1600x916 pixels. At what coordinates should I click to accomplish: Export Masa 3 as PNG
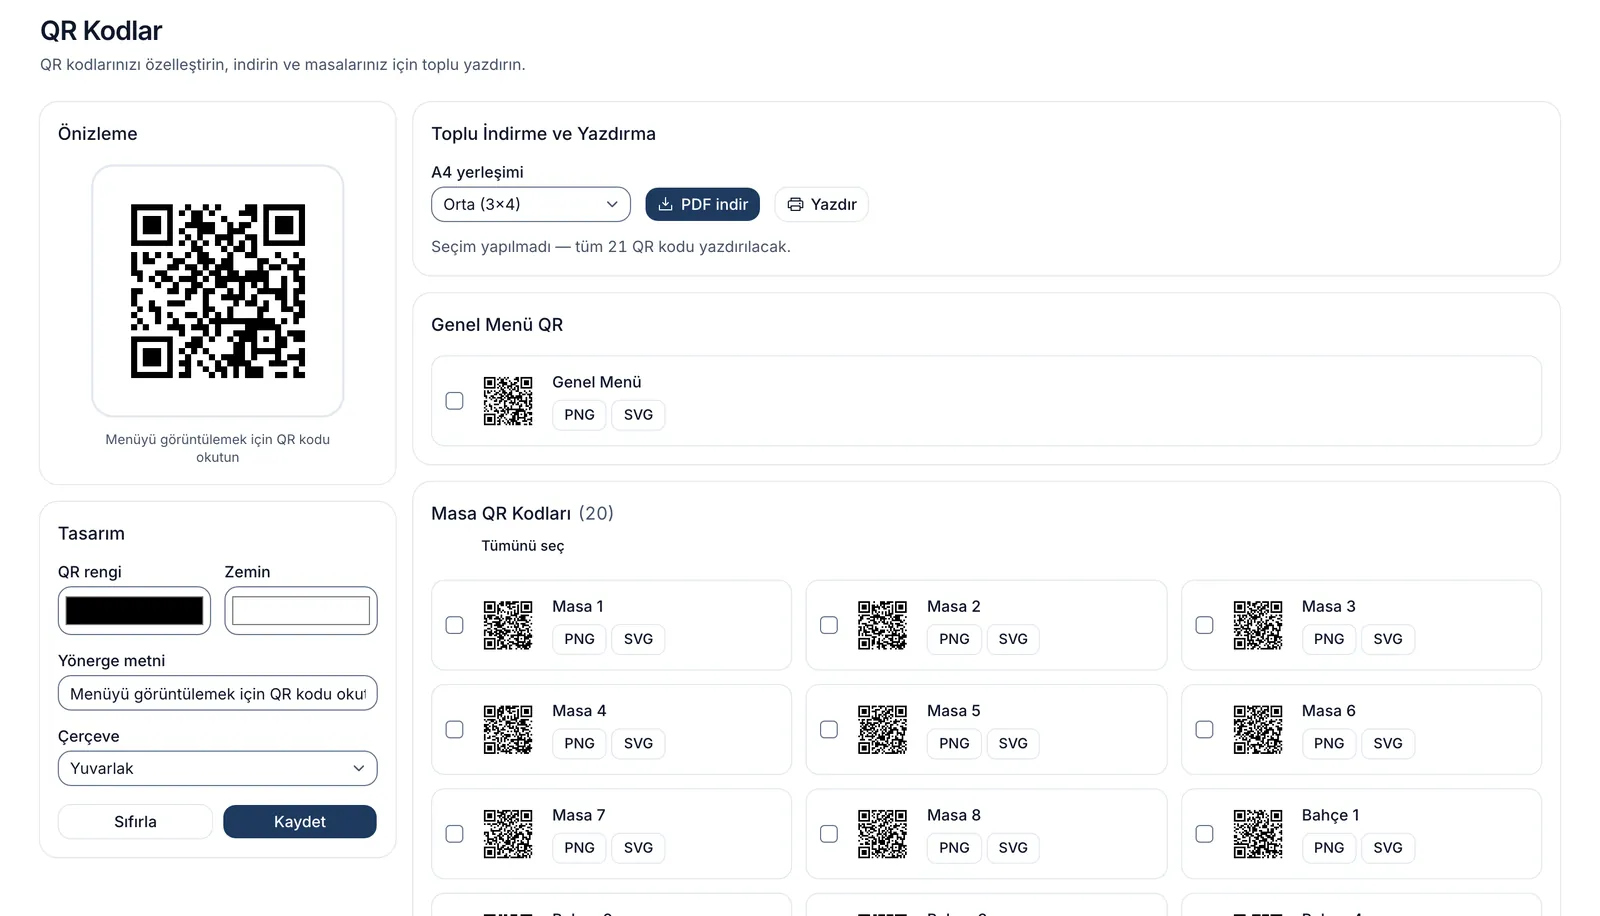pos(1329,639)
